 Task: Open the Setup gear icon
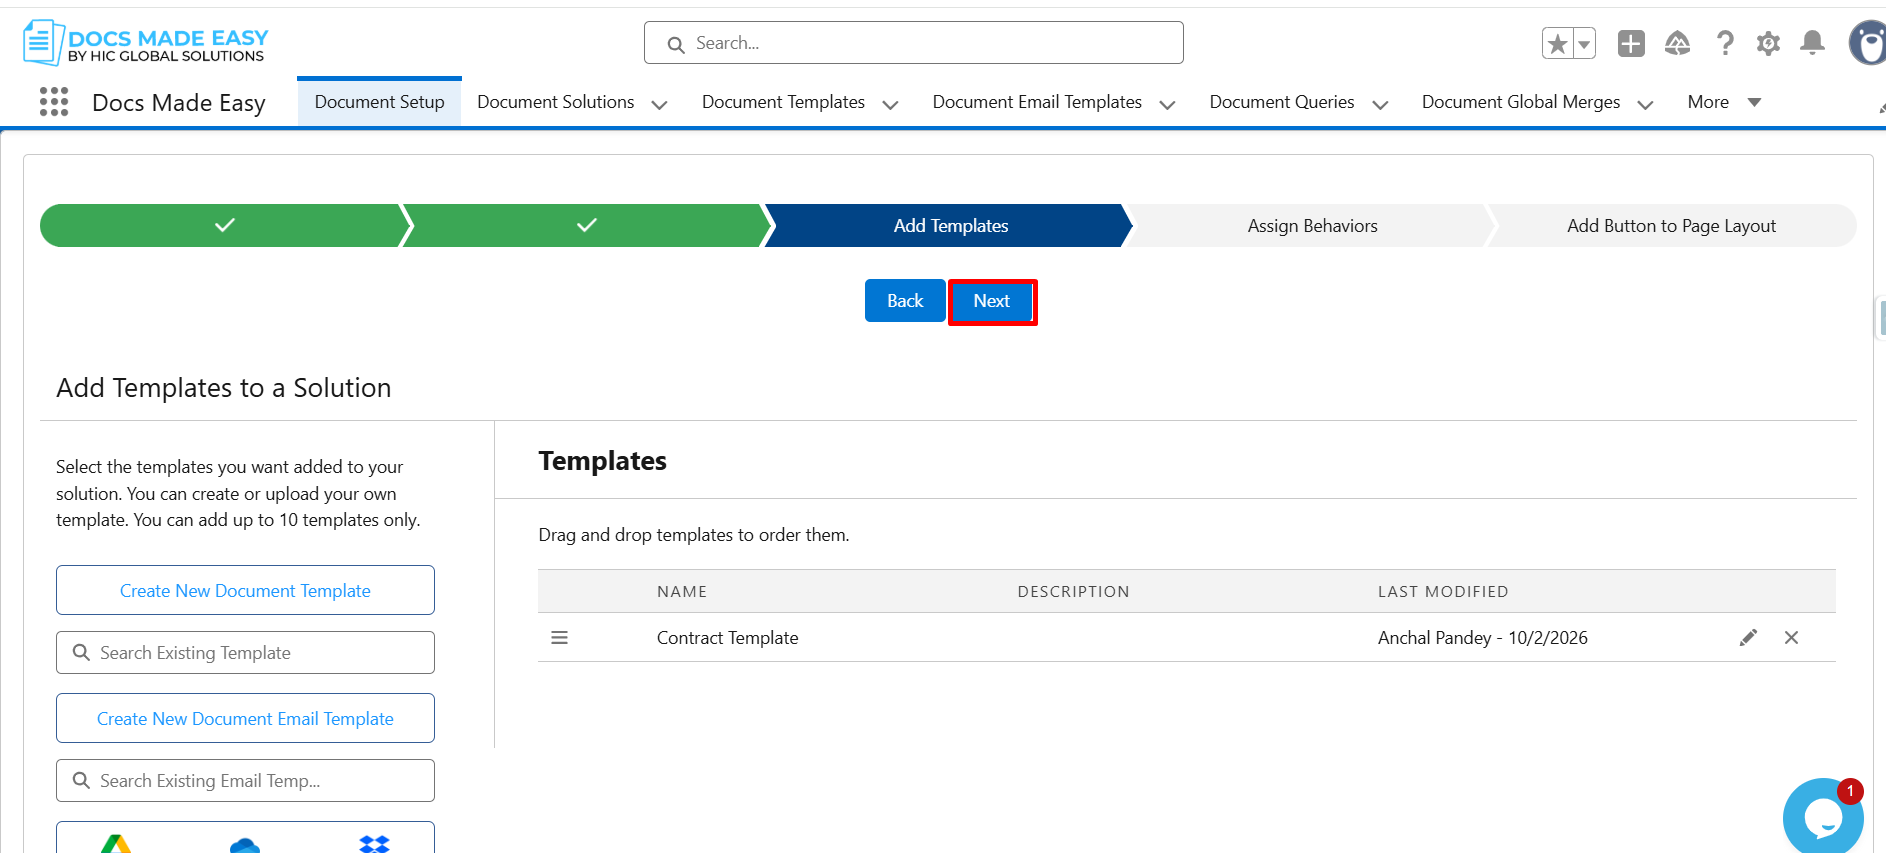click(1768, 44)
